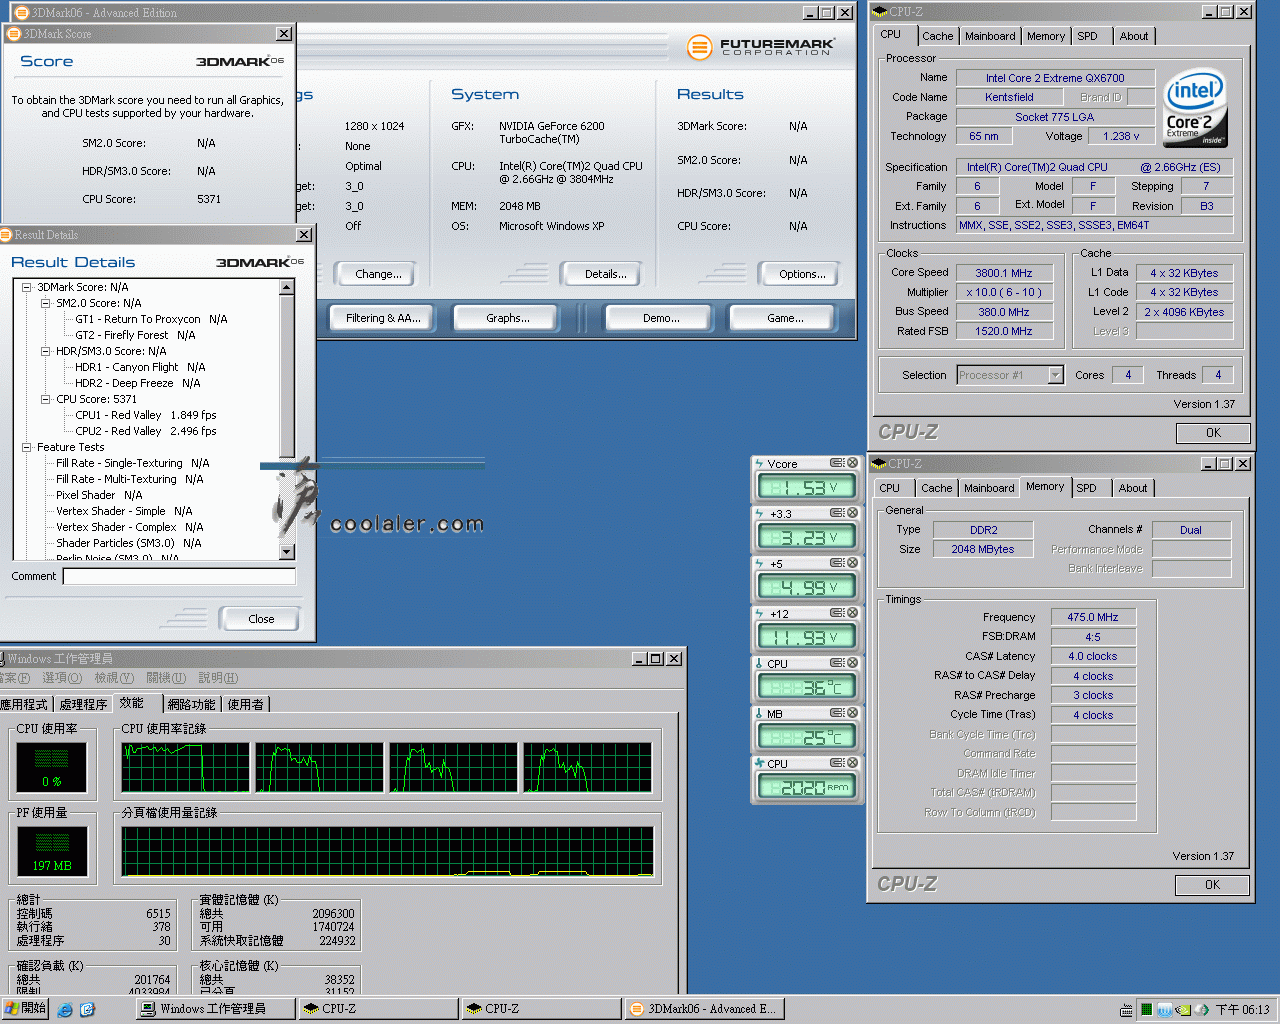
Task: Click the thermometer icon on MB gadget
Action: click(x=760, y=713)
